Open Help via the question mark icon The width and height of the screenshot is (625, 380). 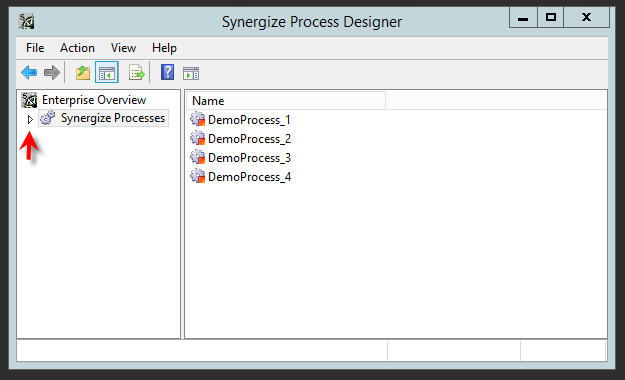[167, 73]
